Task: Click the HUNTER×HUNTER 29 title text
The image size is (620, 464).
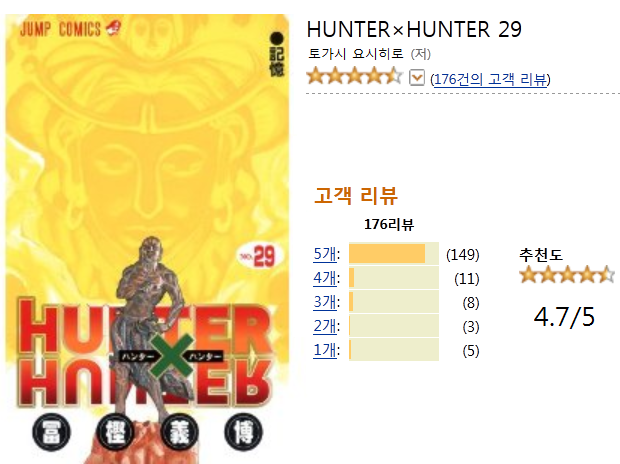Action: 414,29
